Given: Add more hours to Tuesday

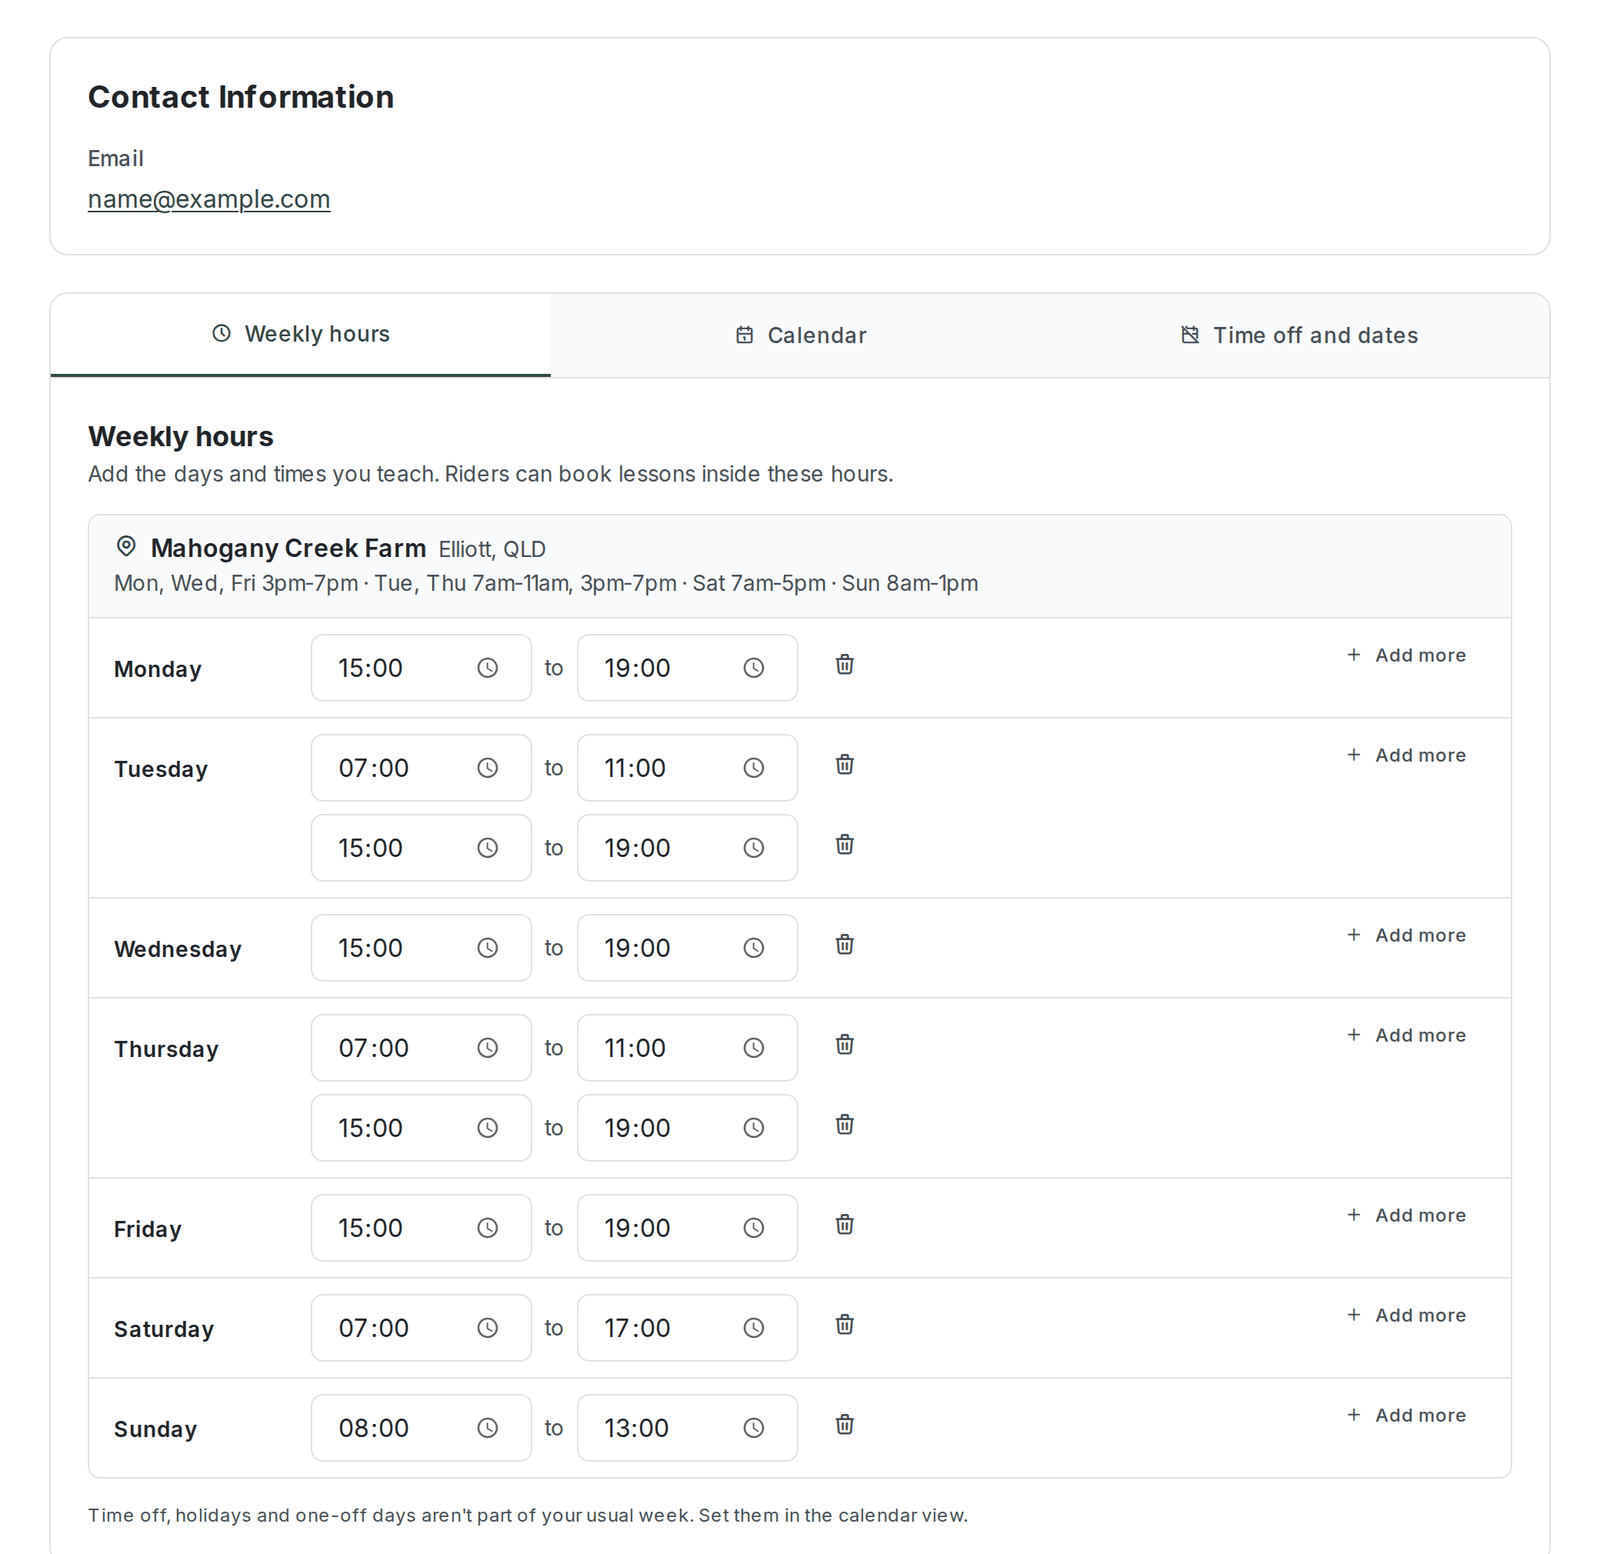Looking at the screenshot, I should point(1406,755).
